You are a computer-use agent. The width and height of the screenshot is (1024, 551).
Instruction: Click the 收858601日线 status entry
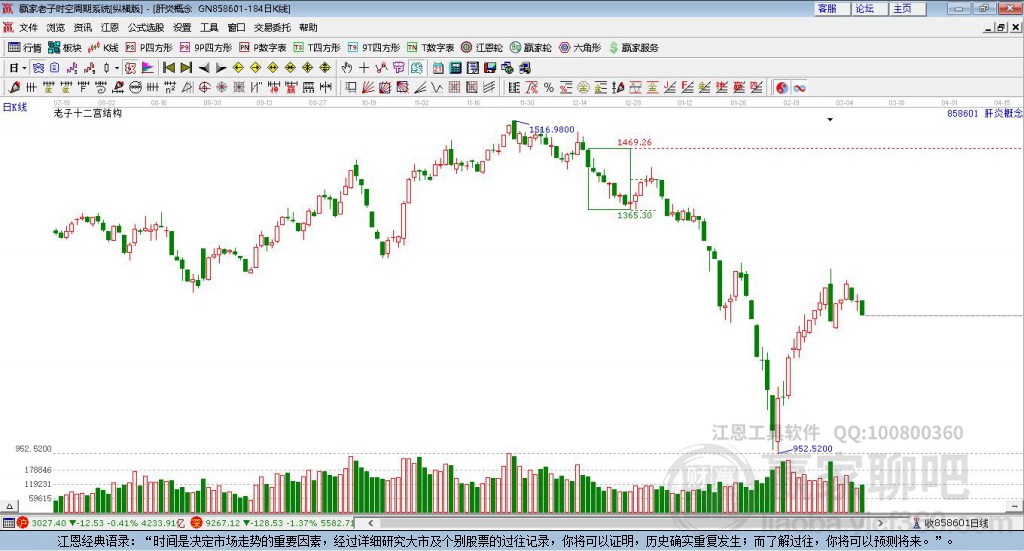pyautogui.click(x=950, y=523)
